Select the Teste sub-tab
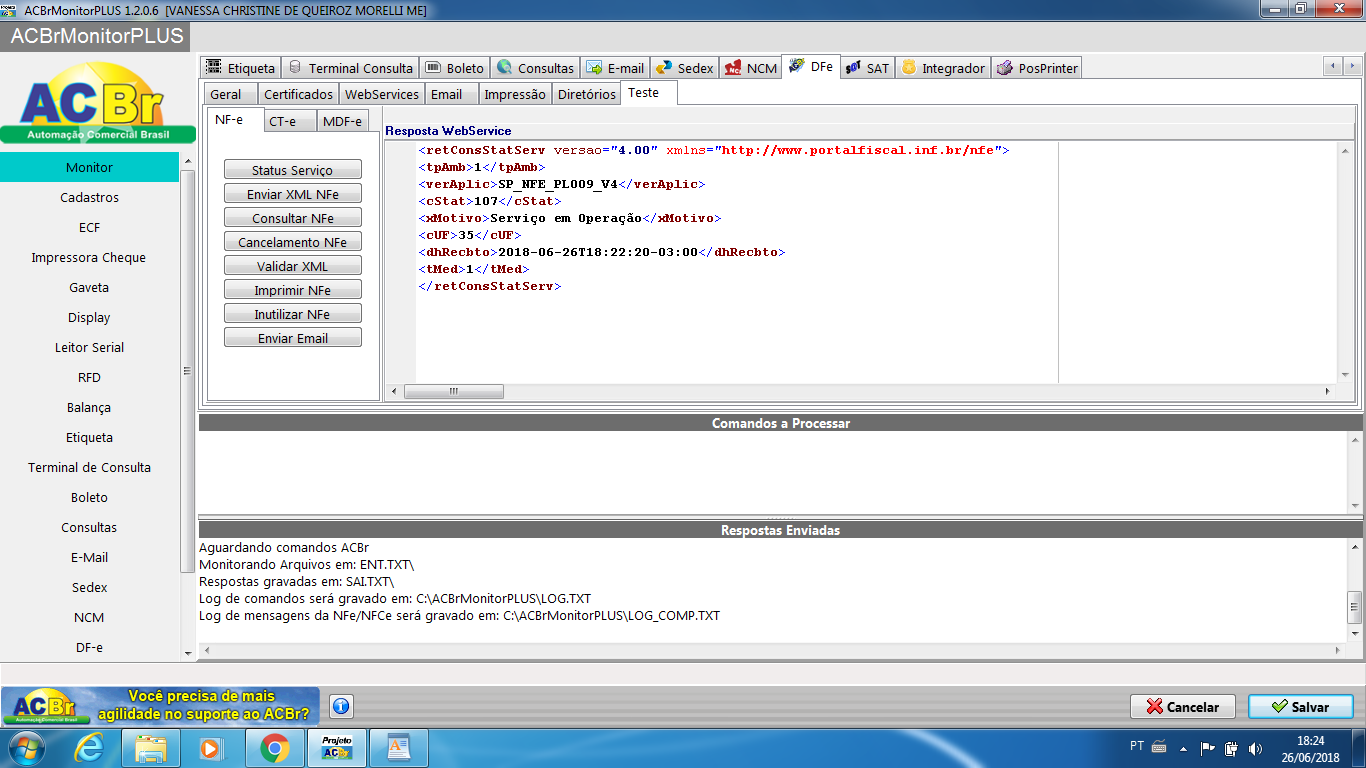Screen dimensions: 1366x768 [x=649, y=92]
